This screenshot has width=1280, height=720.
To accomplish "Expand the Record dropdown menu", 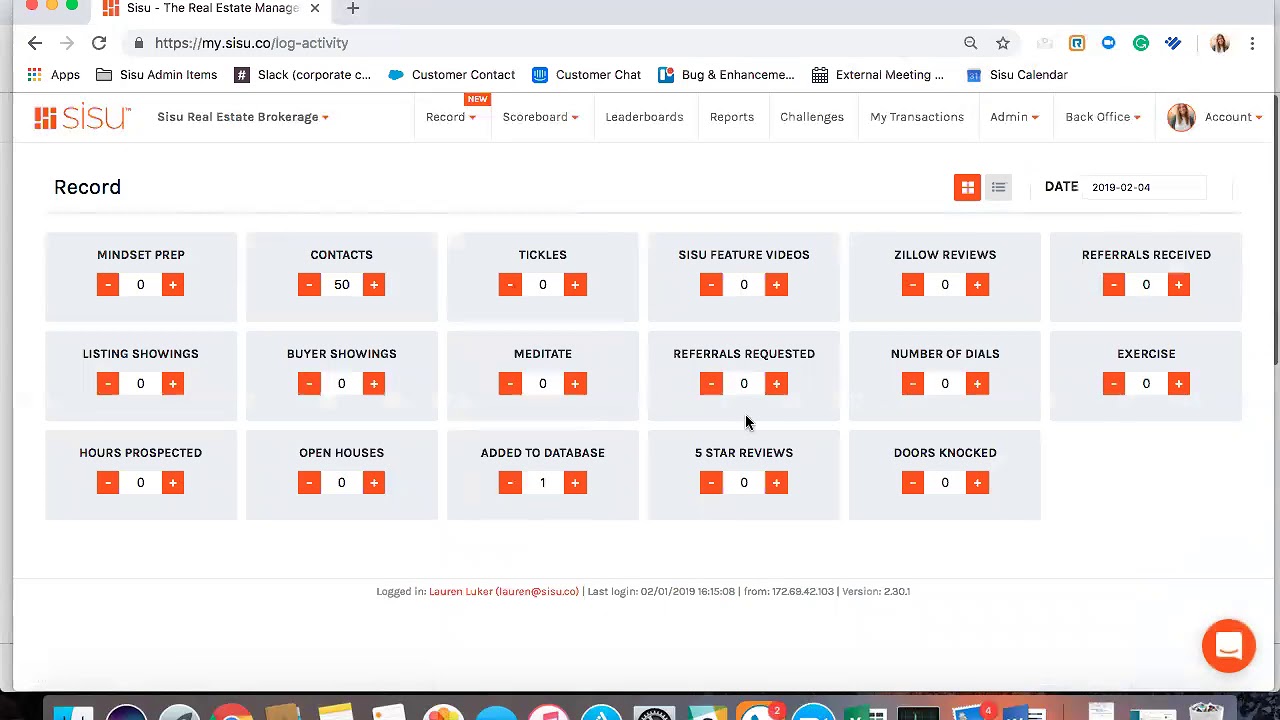I will pyautogui.click(x=451, y=117).
